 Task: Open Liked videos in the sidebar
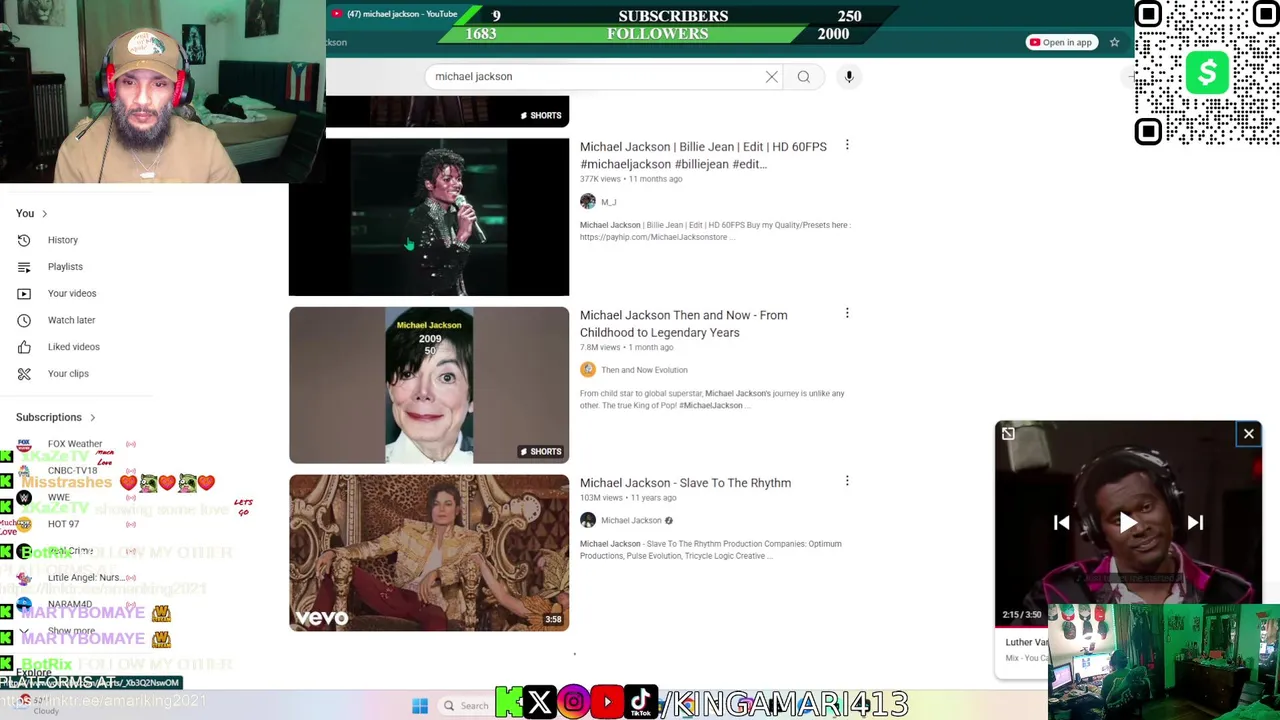73,347
